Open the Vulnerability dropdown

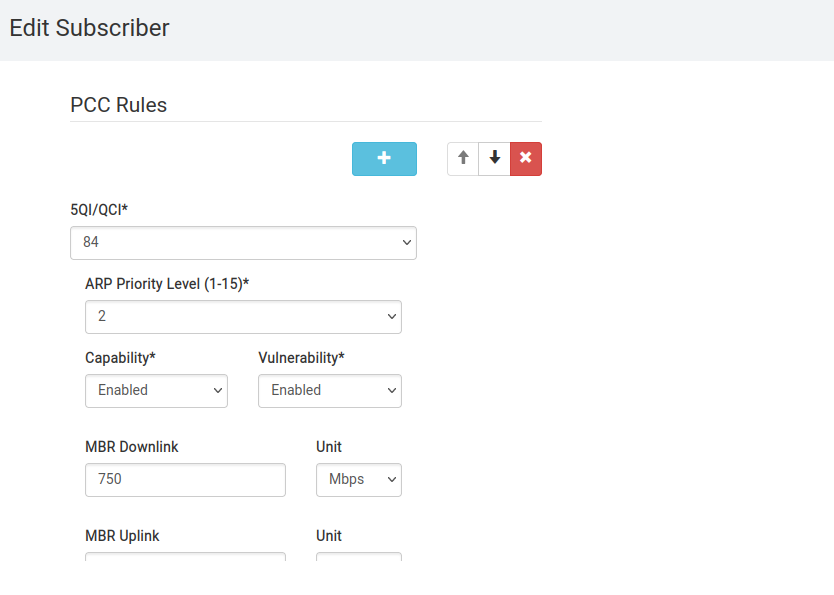tap(330, 391)
